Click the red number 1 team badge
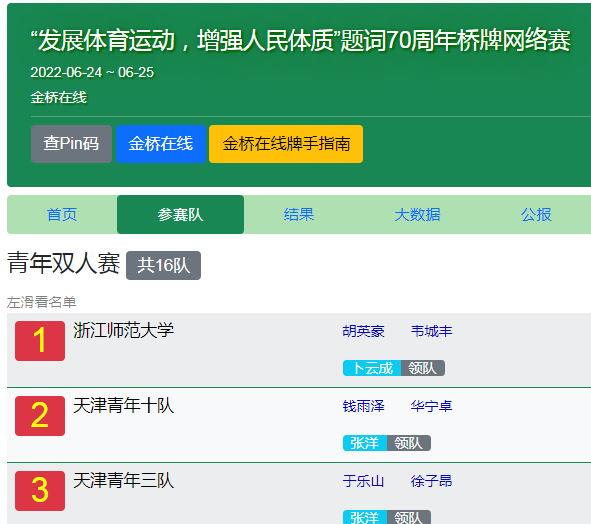Image resolution: width=591 pixels, height=524 pixels. click(x=40, y=341)
